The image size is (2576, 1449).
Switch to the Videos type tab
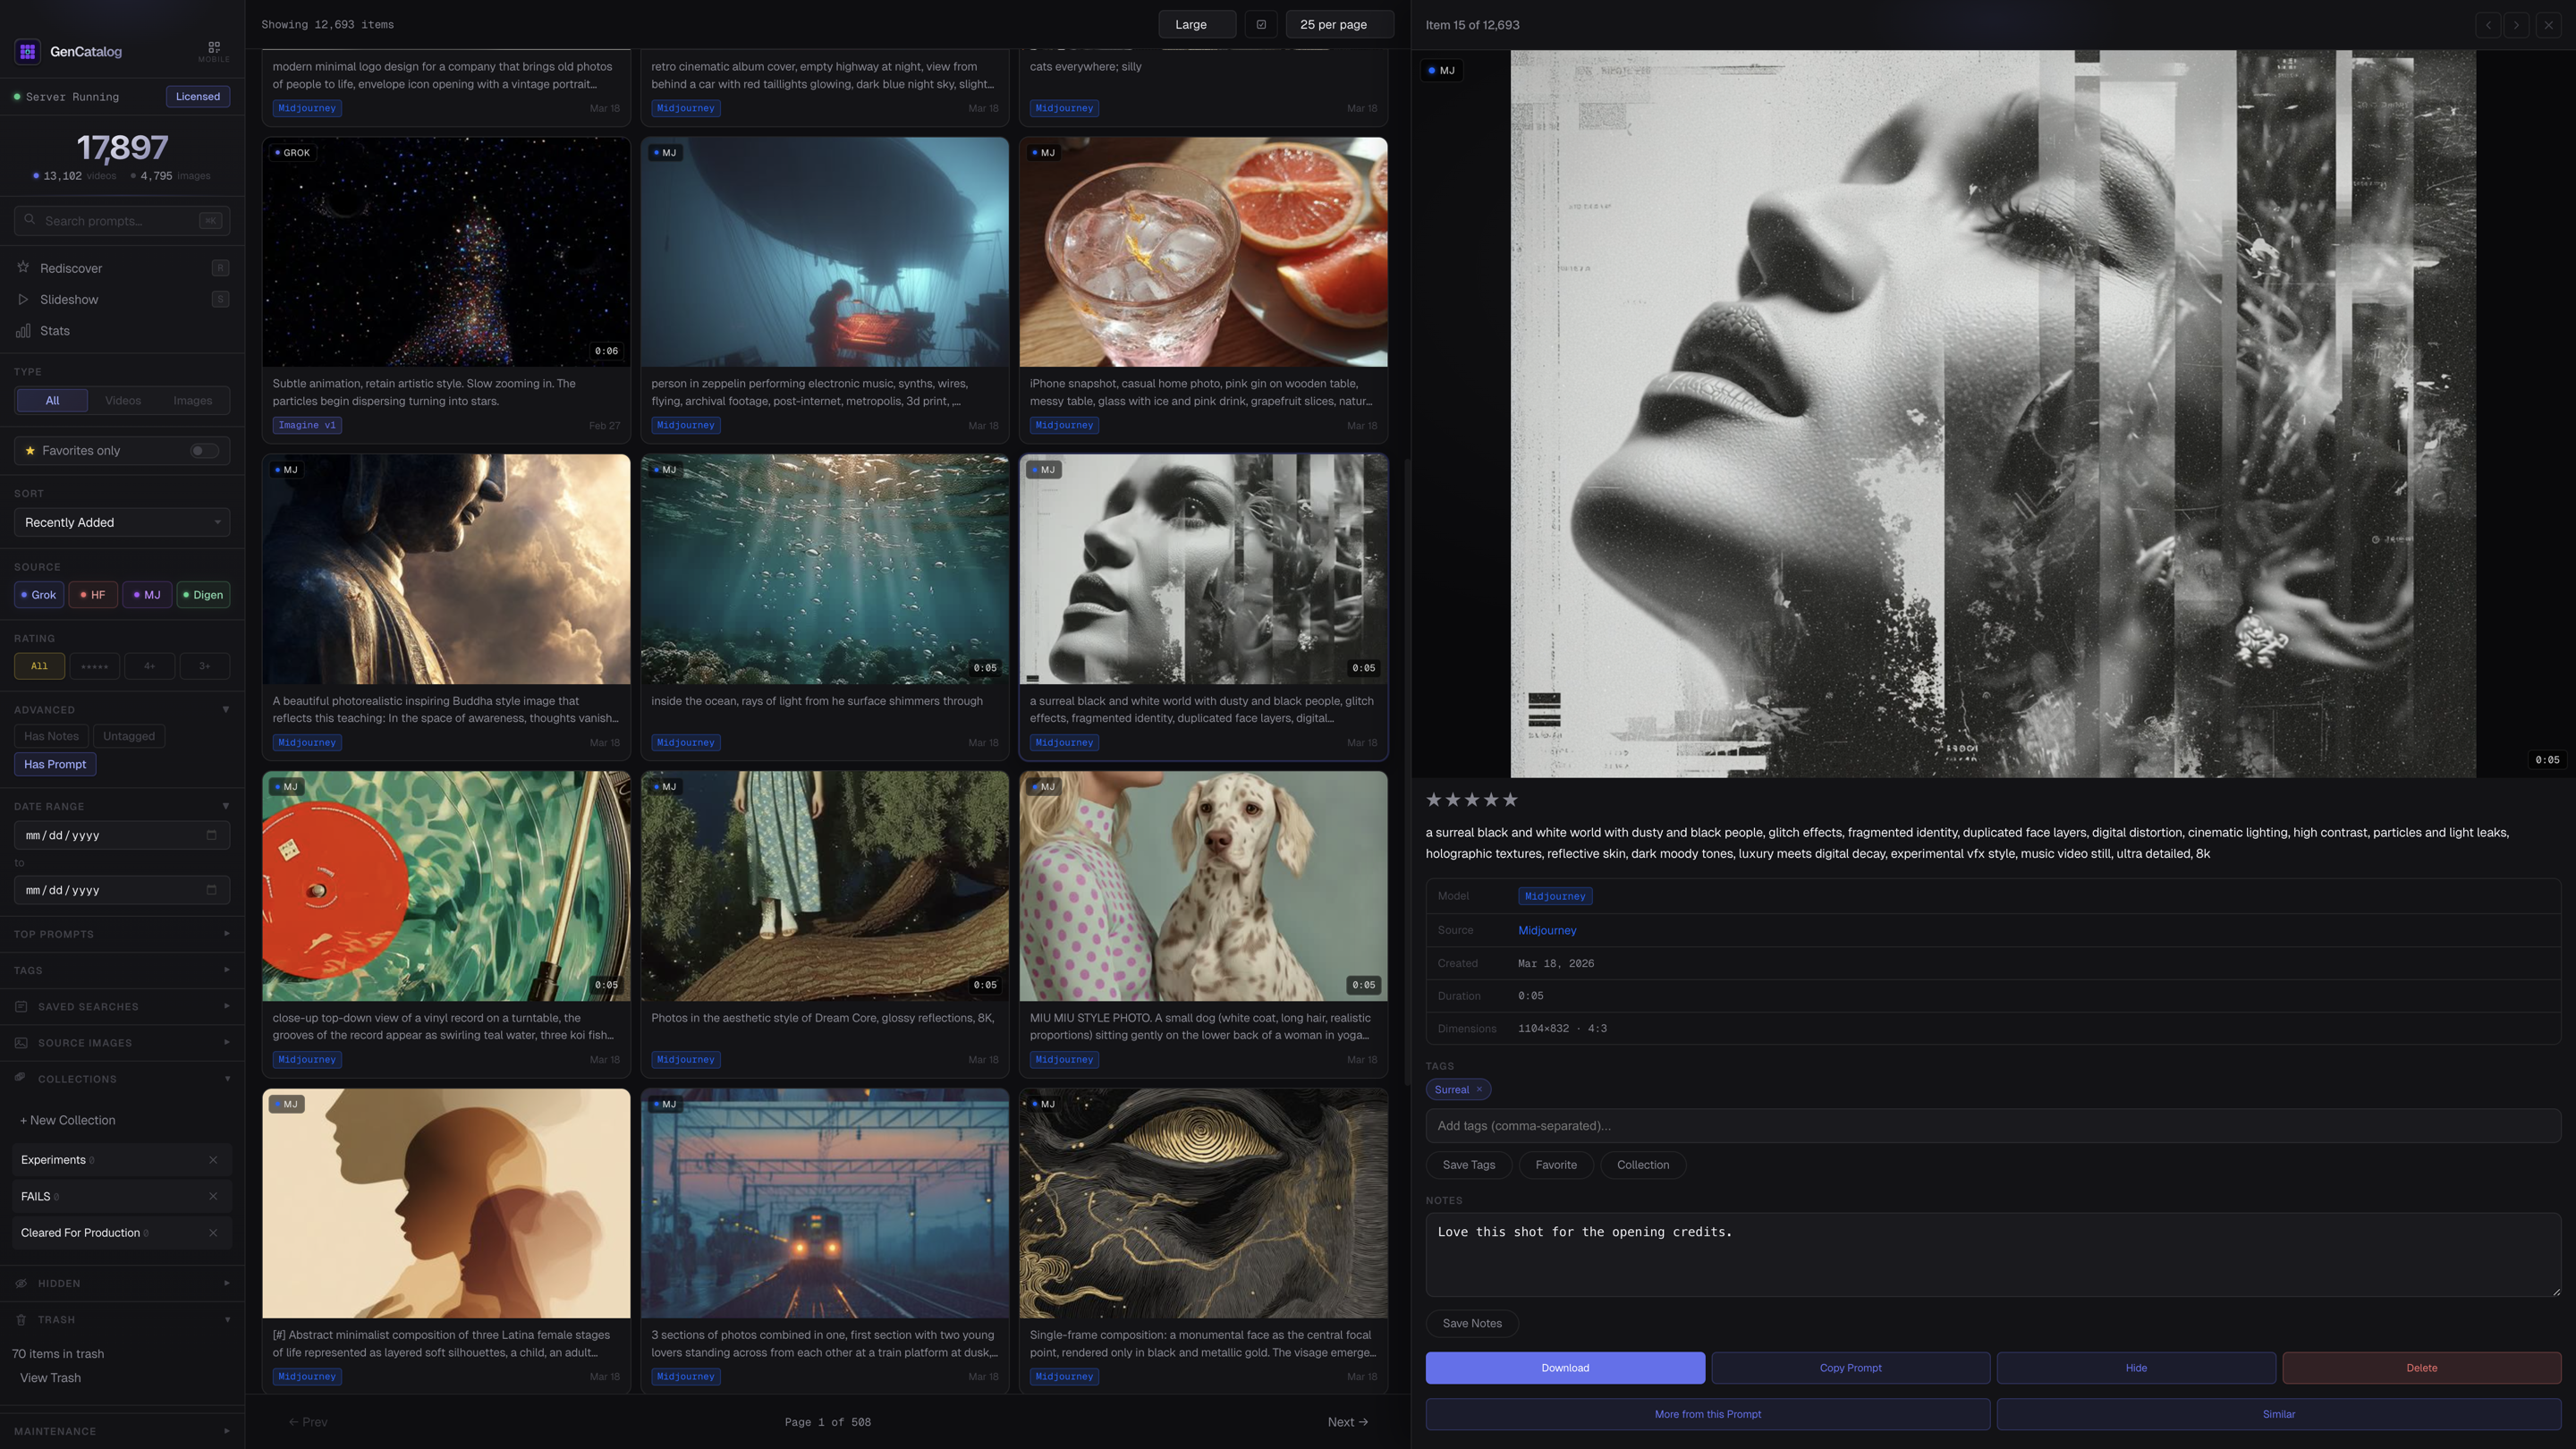click(x=122, y=400)
